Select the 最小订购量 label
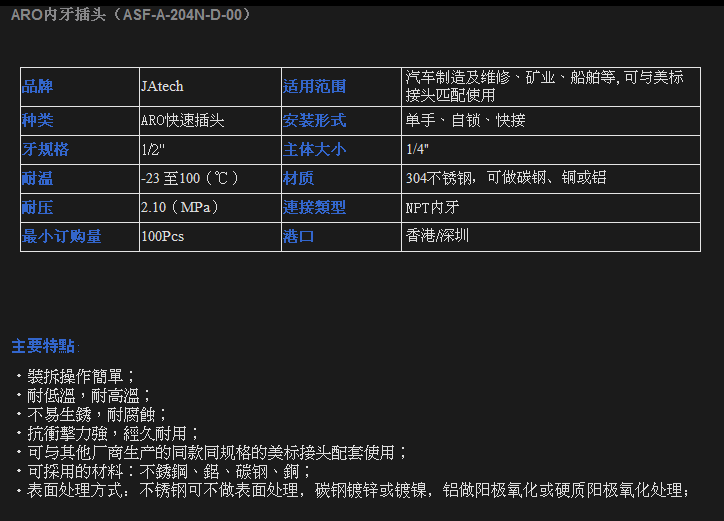The image size is (724, 521). [61, 236]
